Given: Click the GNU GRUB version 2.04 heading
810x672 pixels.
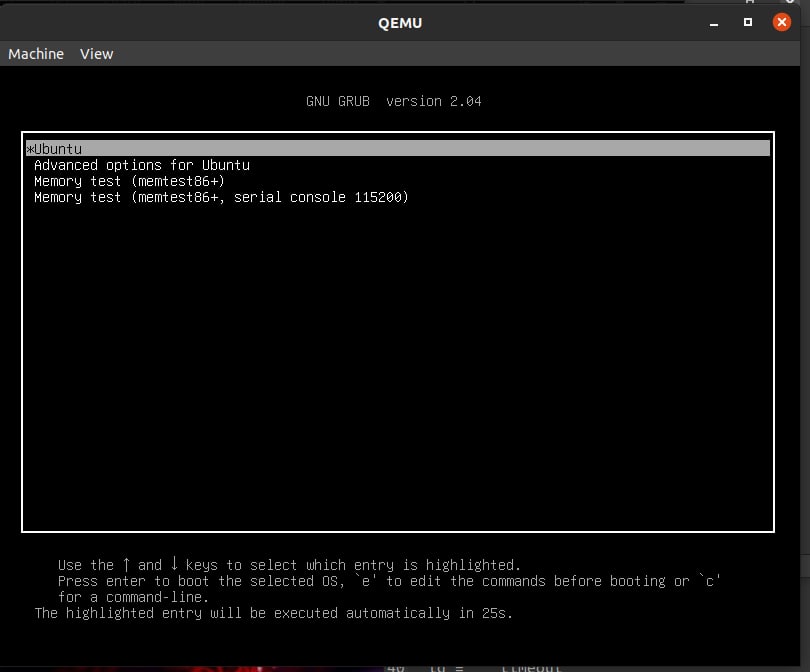Looking at the screenshot, I should click(x=394, y=101).
